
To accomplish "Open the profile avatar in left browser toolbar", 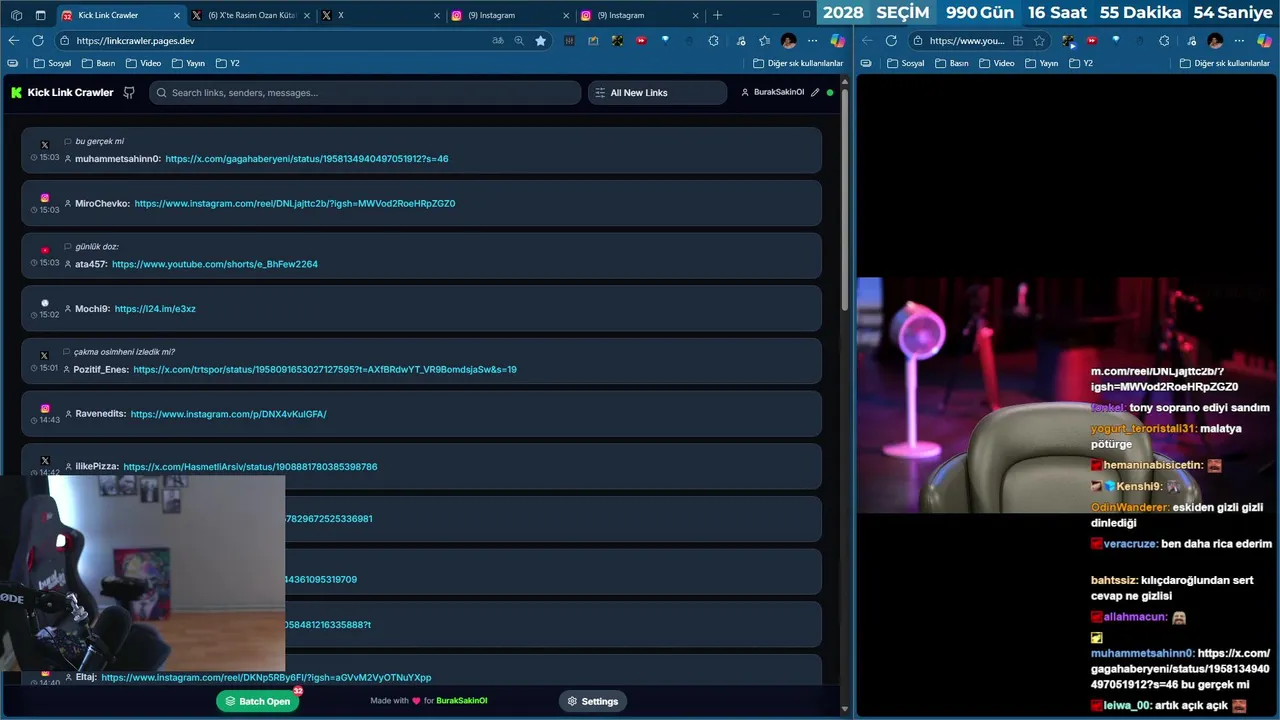I will coord(789,41).
